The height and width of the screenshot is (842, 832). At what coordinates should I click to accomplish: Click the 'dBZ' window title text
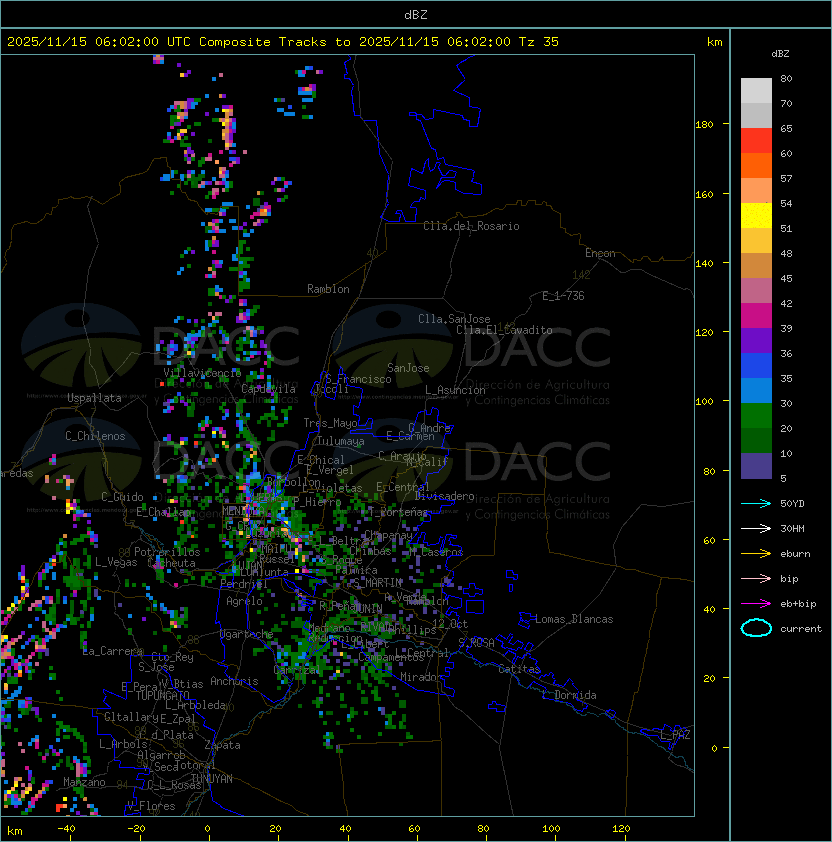(416, 14)
